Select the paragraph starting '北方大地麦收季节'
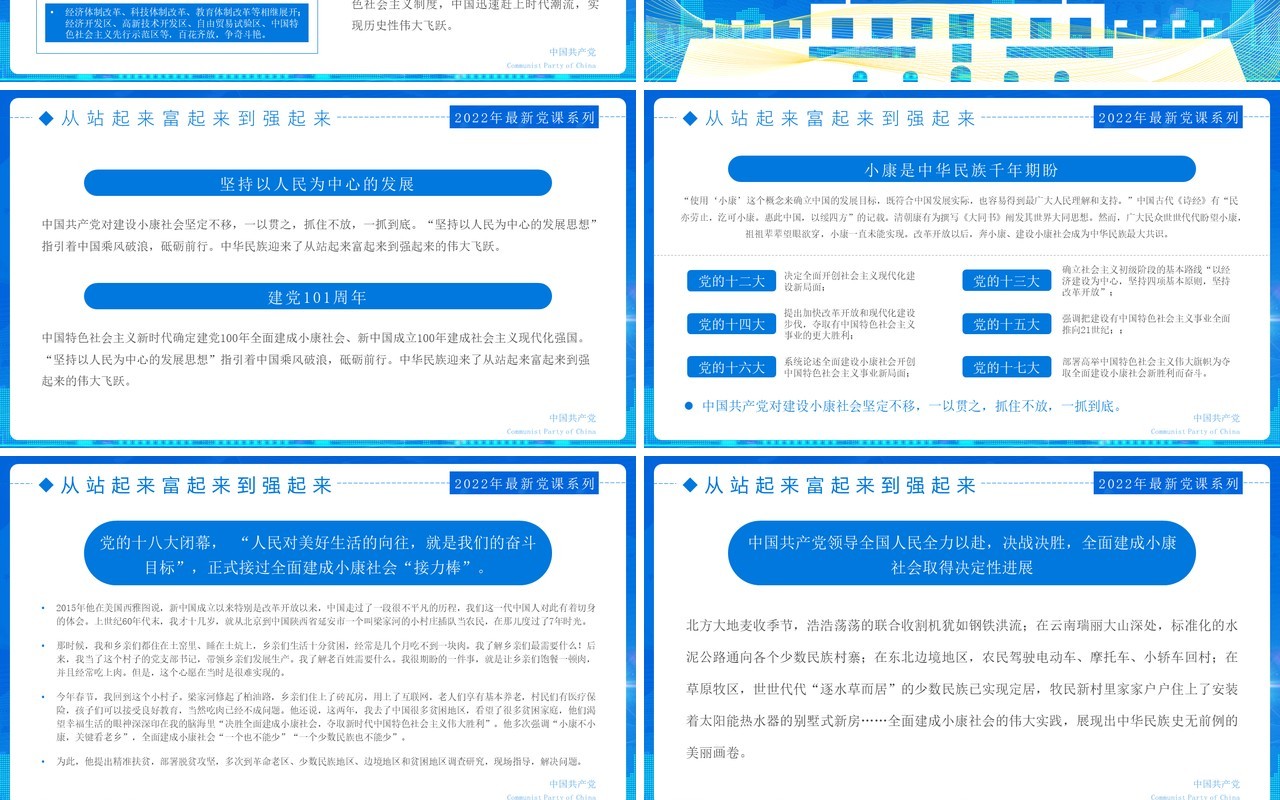1280x800 pixels. coord(962,689)
